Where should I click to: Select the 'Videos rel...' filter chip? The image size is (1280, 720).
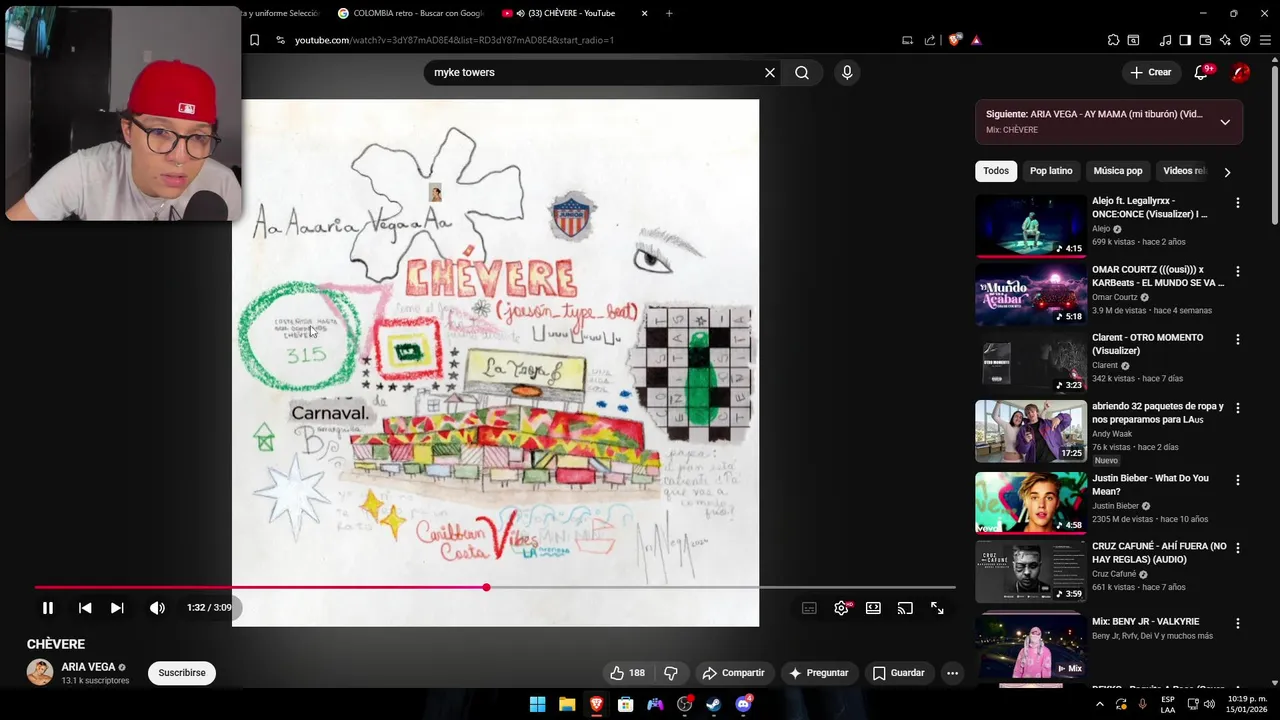1183,171
